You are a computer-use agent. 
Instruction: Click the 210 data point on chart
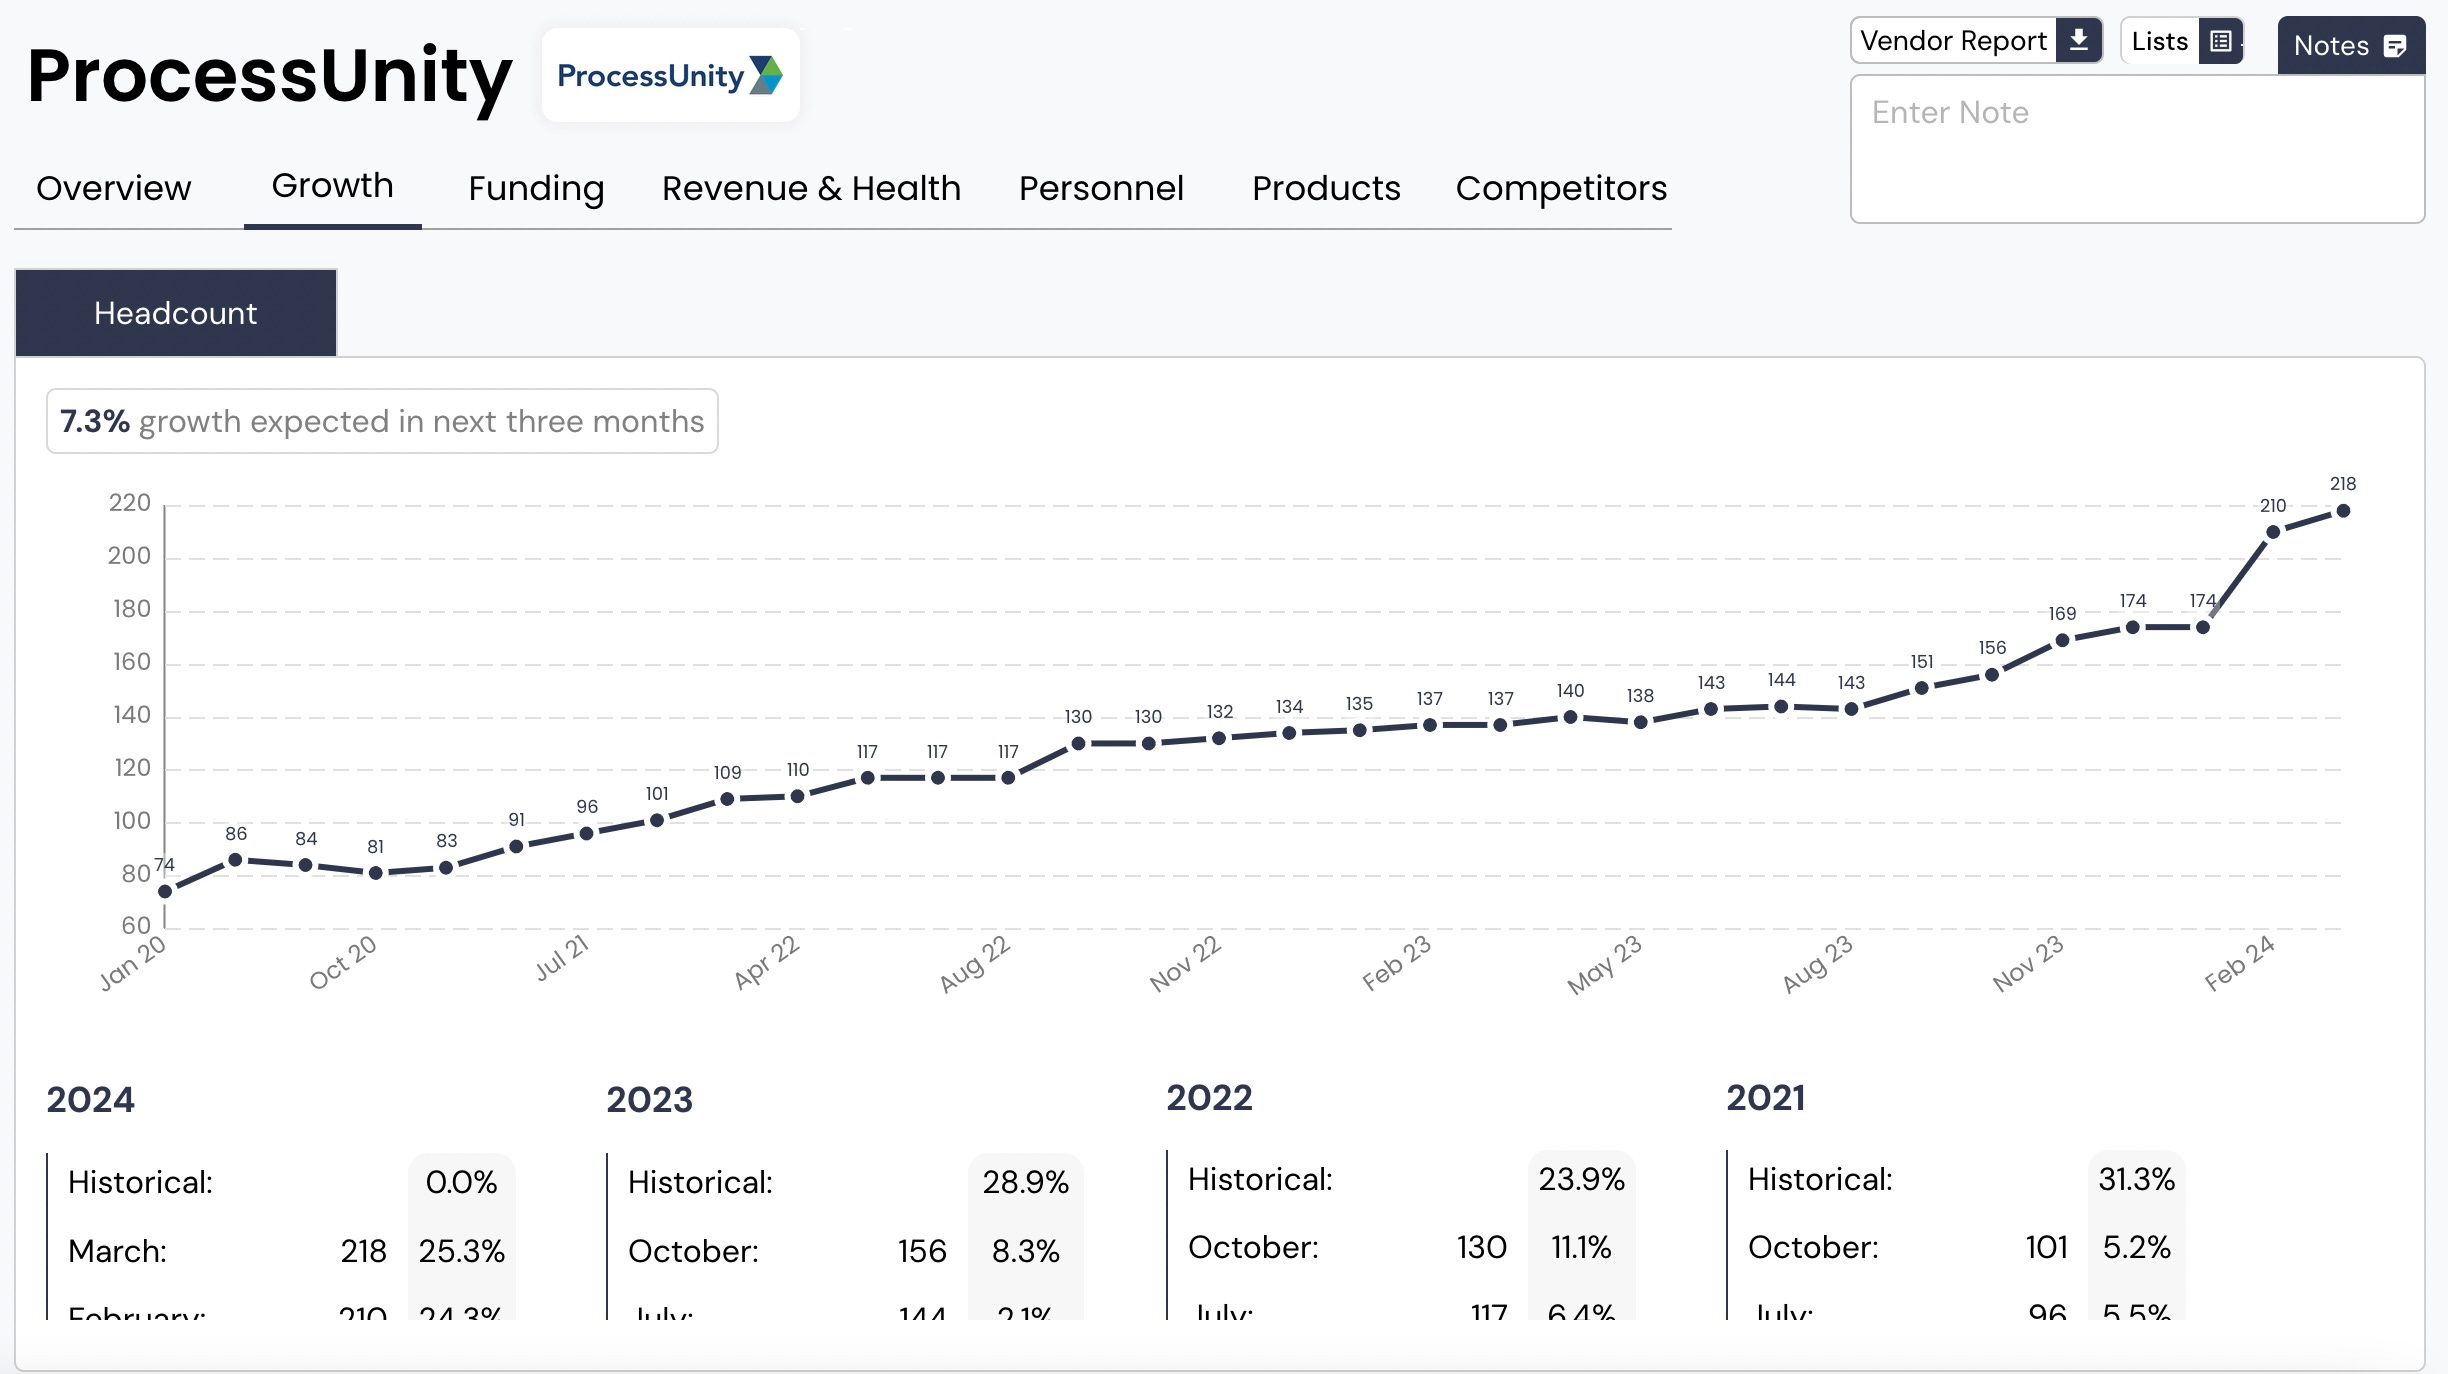pyautogui.click(x=2273, y=532)
